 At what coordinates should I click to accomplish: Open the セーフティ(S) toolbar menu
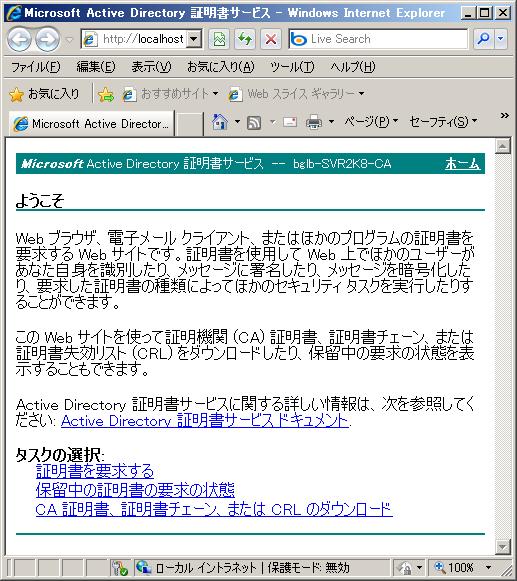pos(443,122)
